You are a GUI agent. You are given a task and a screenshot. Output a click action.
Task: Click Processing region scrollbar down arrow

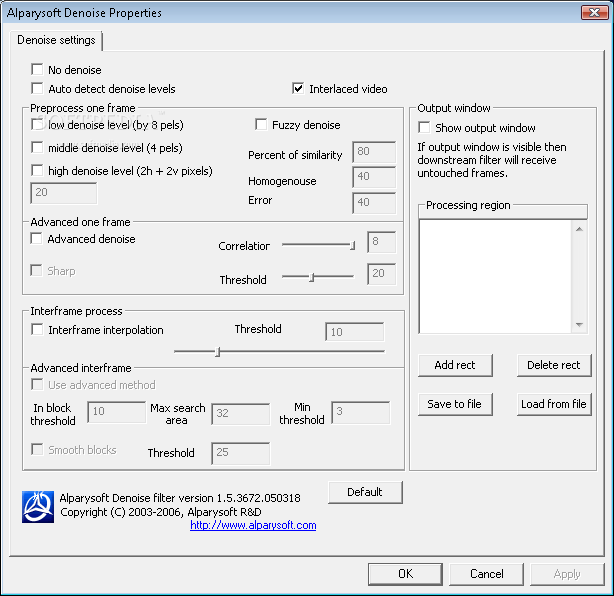pos(580,325)
